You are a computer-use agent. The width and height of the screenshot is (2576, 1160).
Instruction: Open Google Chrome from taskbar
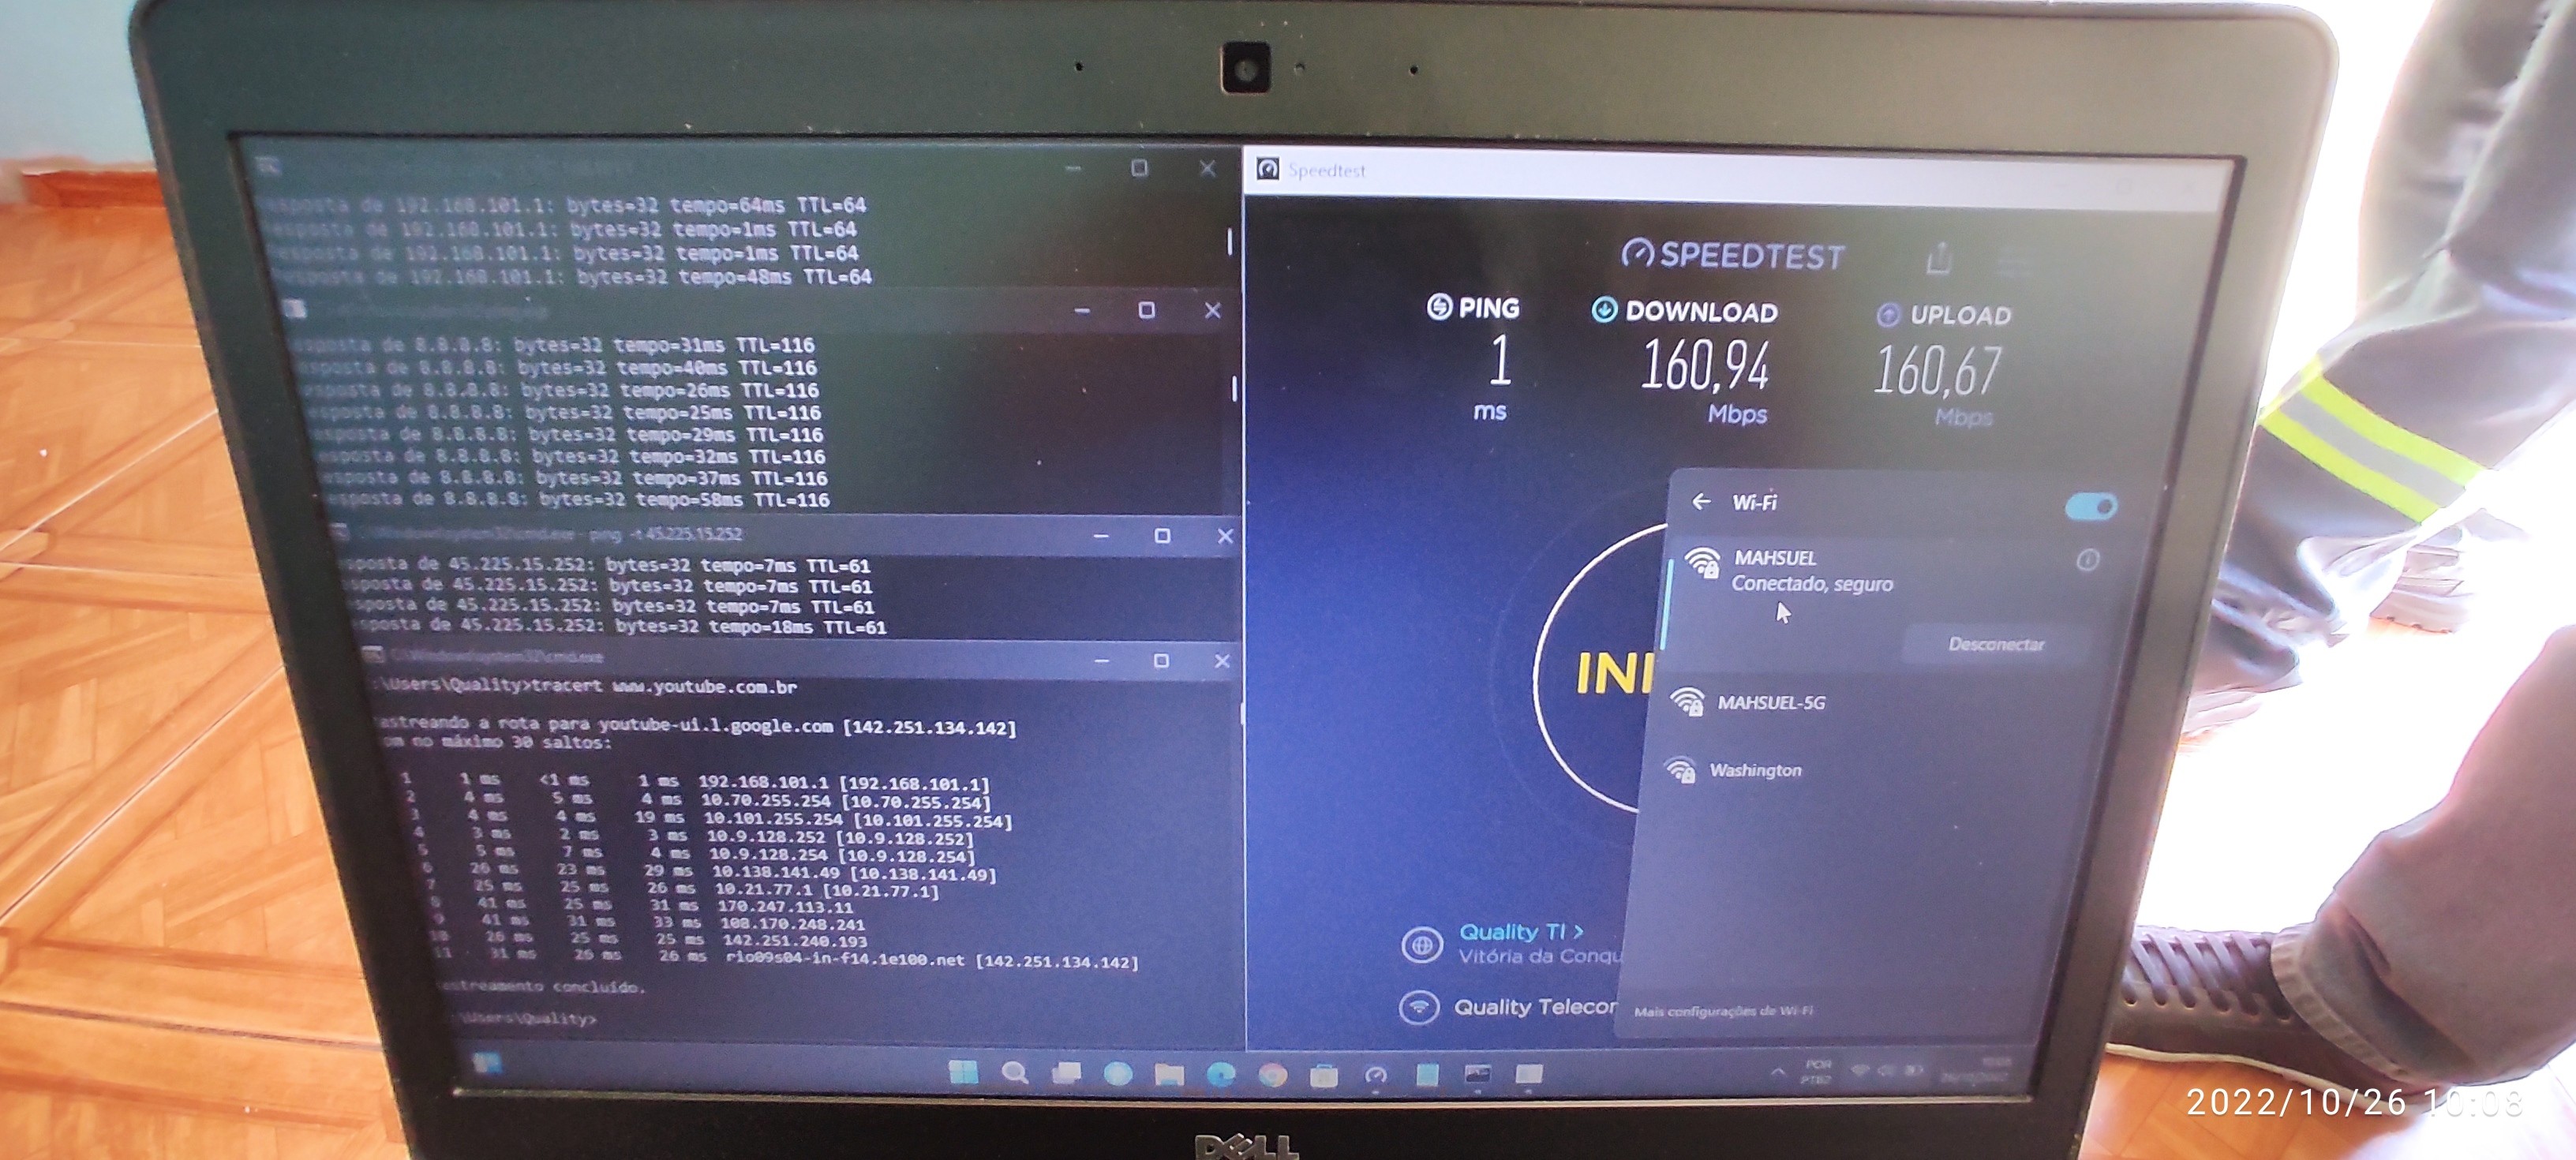pyautogui.click(x=1272, y=1076)
